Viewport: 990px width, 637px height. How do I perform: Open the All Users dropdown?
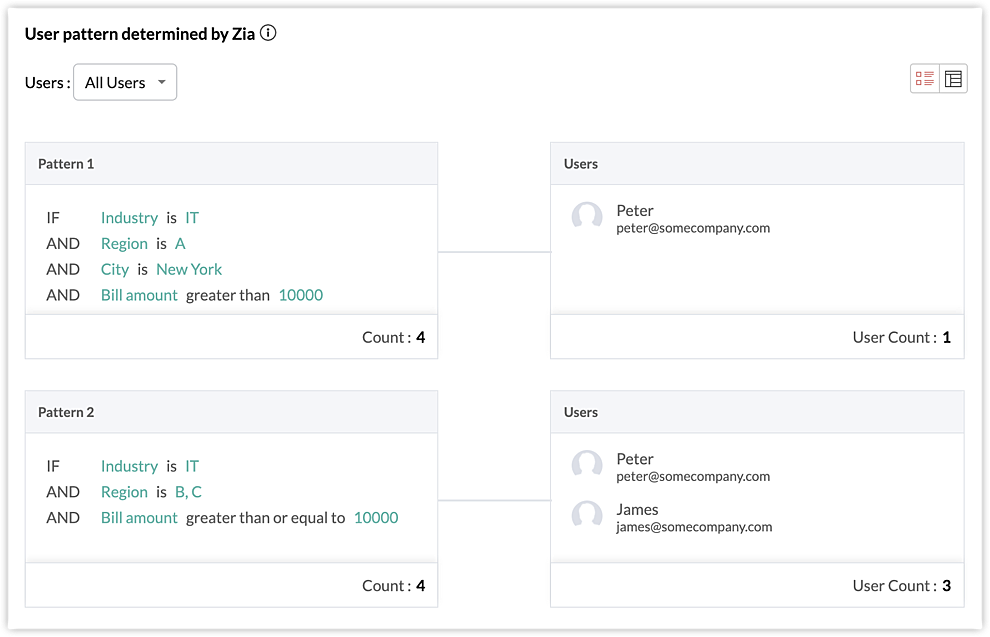[125, 82]
